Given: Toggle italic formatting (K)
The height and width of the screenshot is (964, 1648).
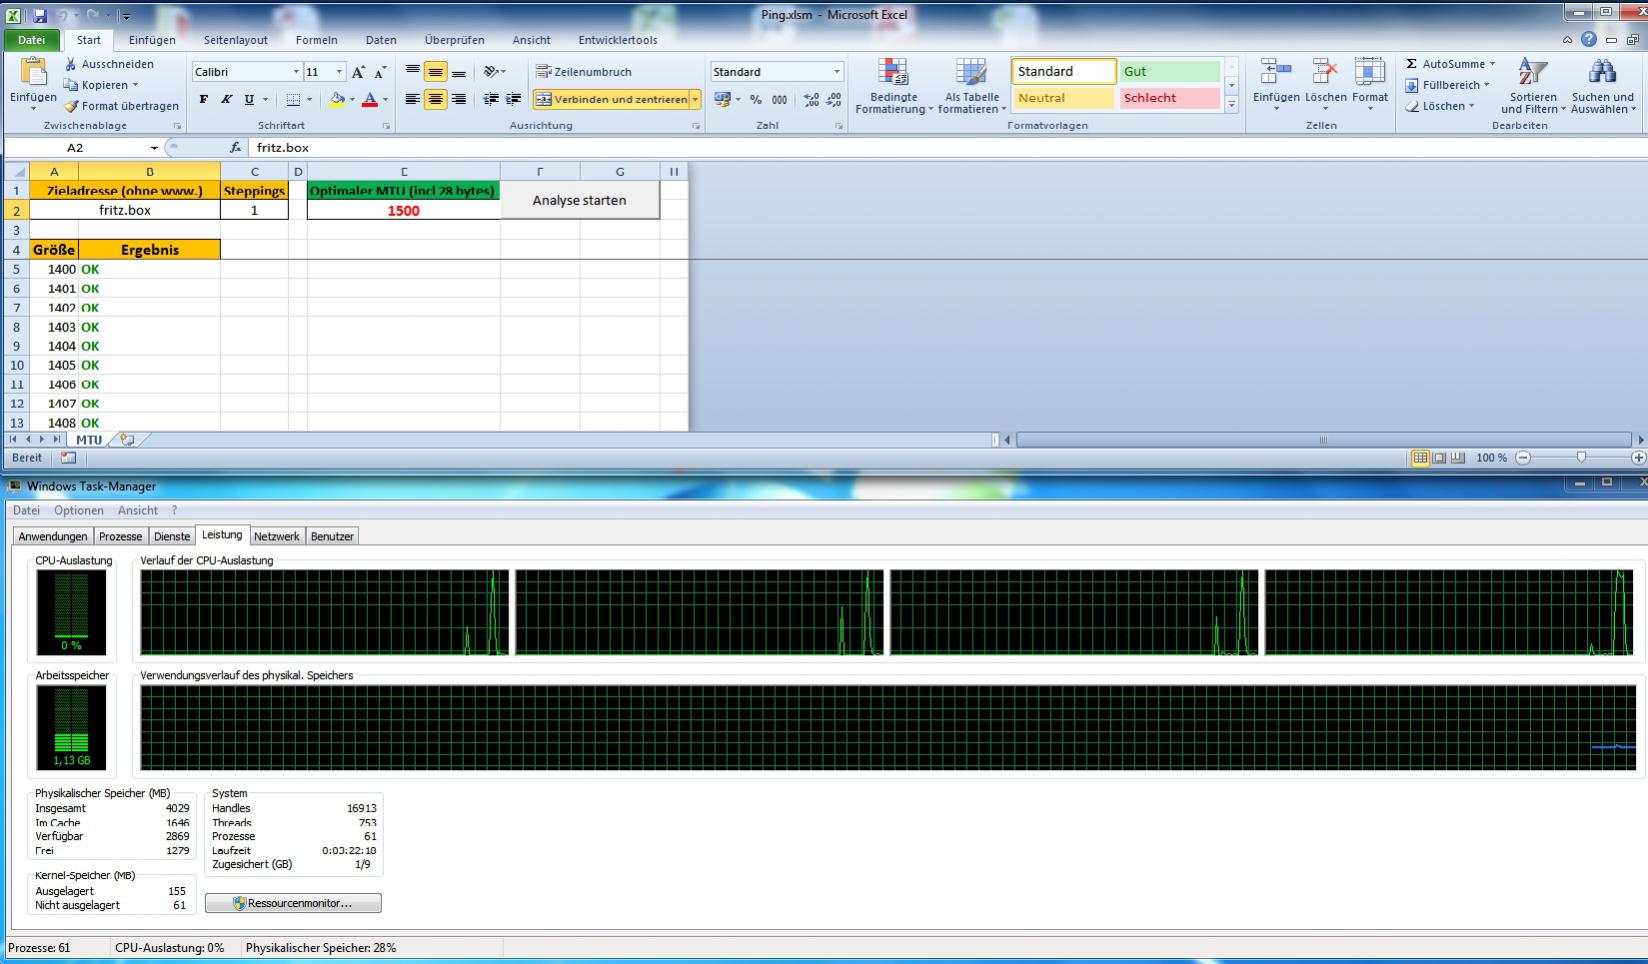Looking at the screenshot, I should [x=226, y=99].
